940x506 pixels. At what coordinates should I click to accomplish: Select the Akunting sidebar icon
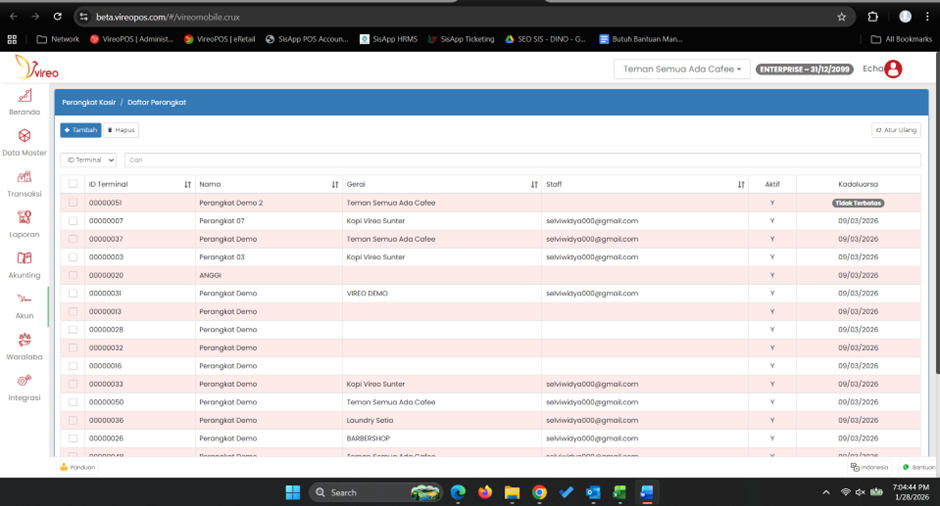click(24, 259)
